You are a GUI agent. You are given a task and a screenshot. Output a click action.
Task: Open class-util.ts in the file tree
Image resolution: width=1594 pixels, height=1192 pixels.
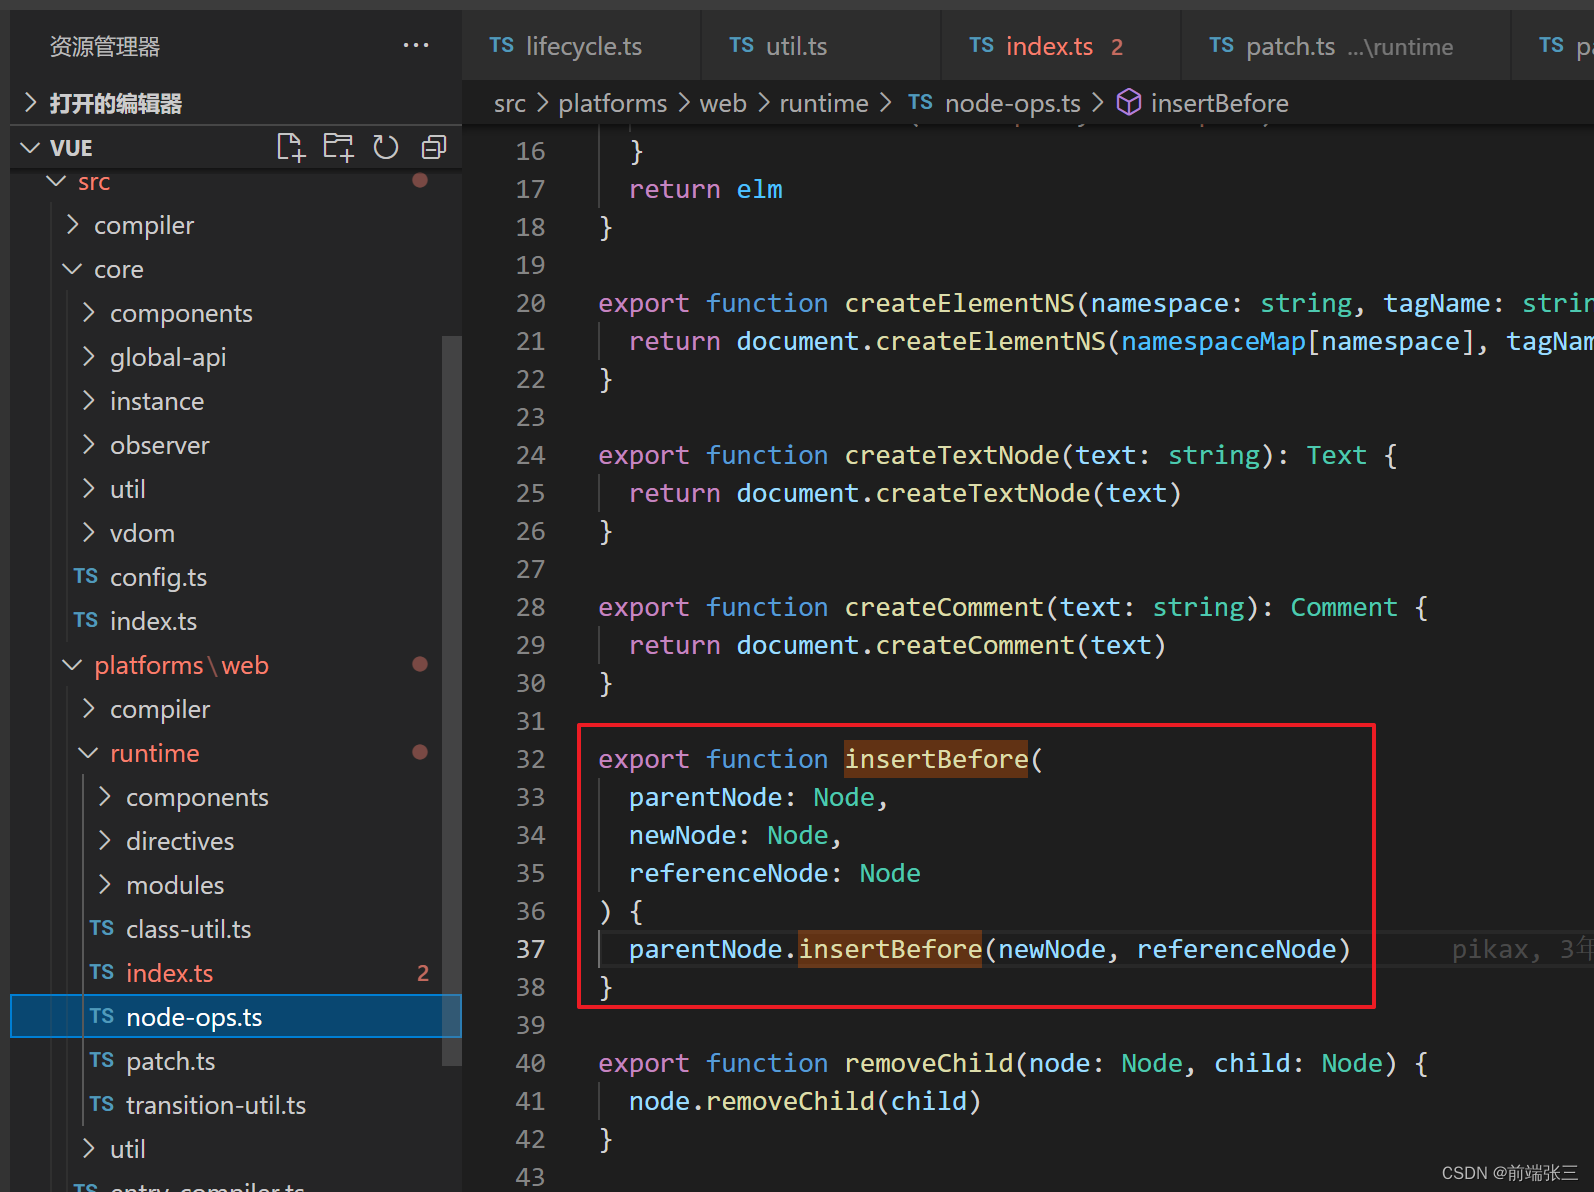click(236, 929)
